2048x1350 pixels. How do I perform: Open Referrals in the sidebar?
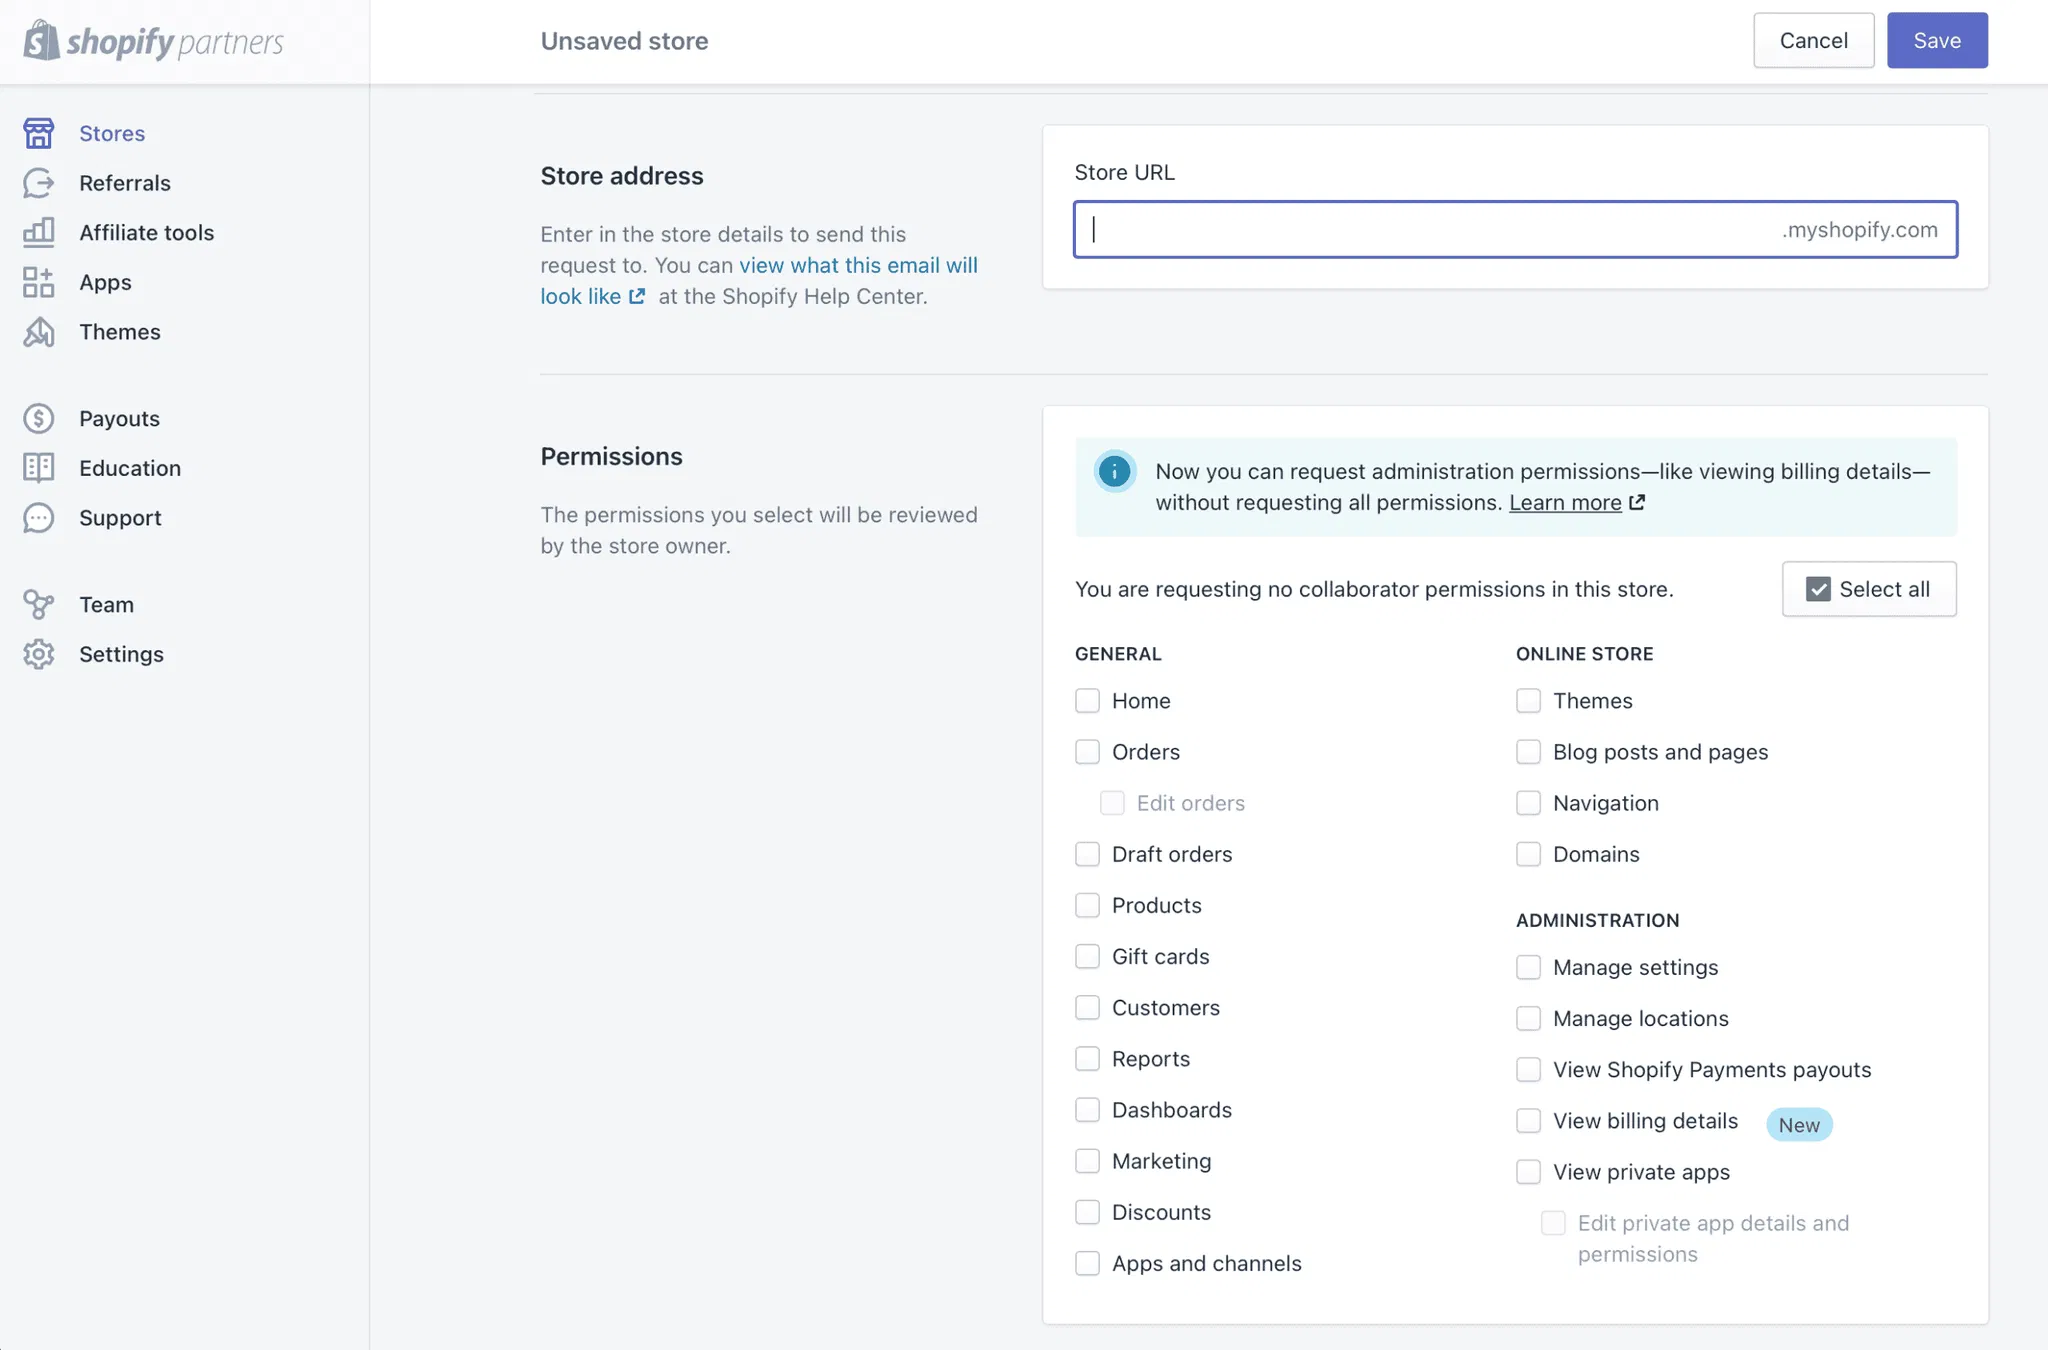pos(125,183)
